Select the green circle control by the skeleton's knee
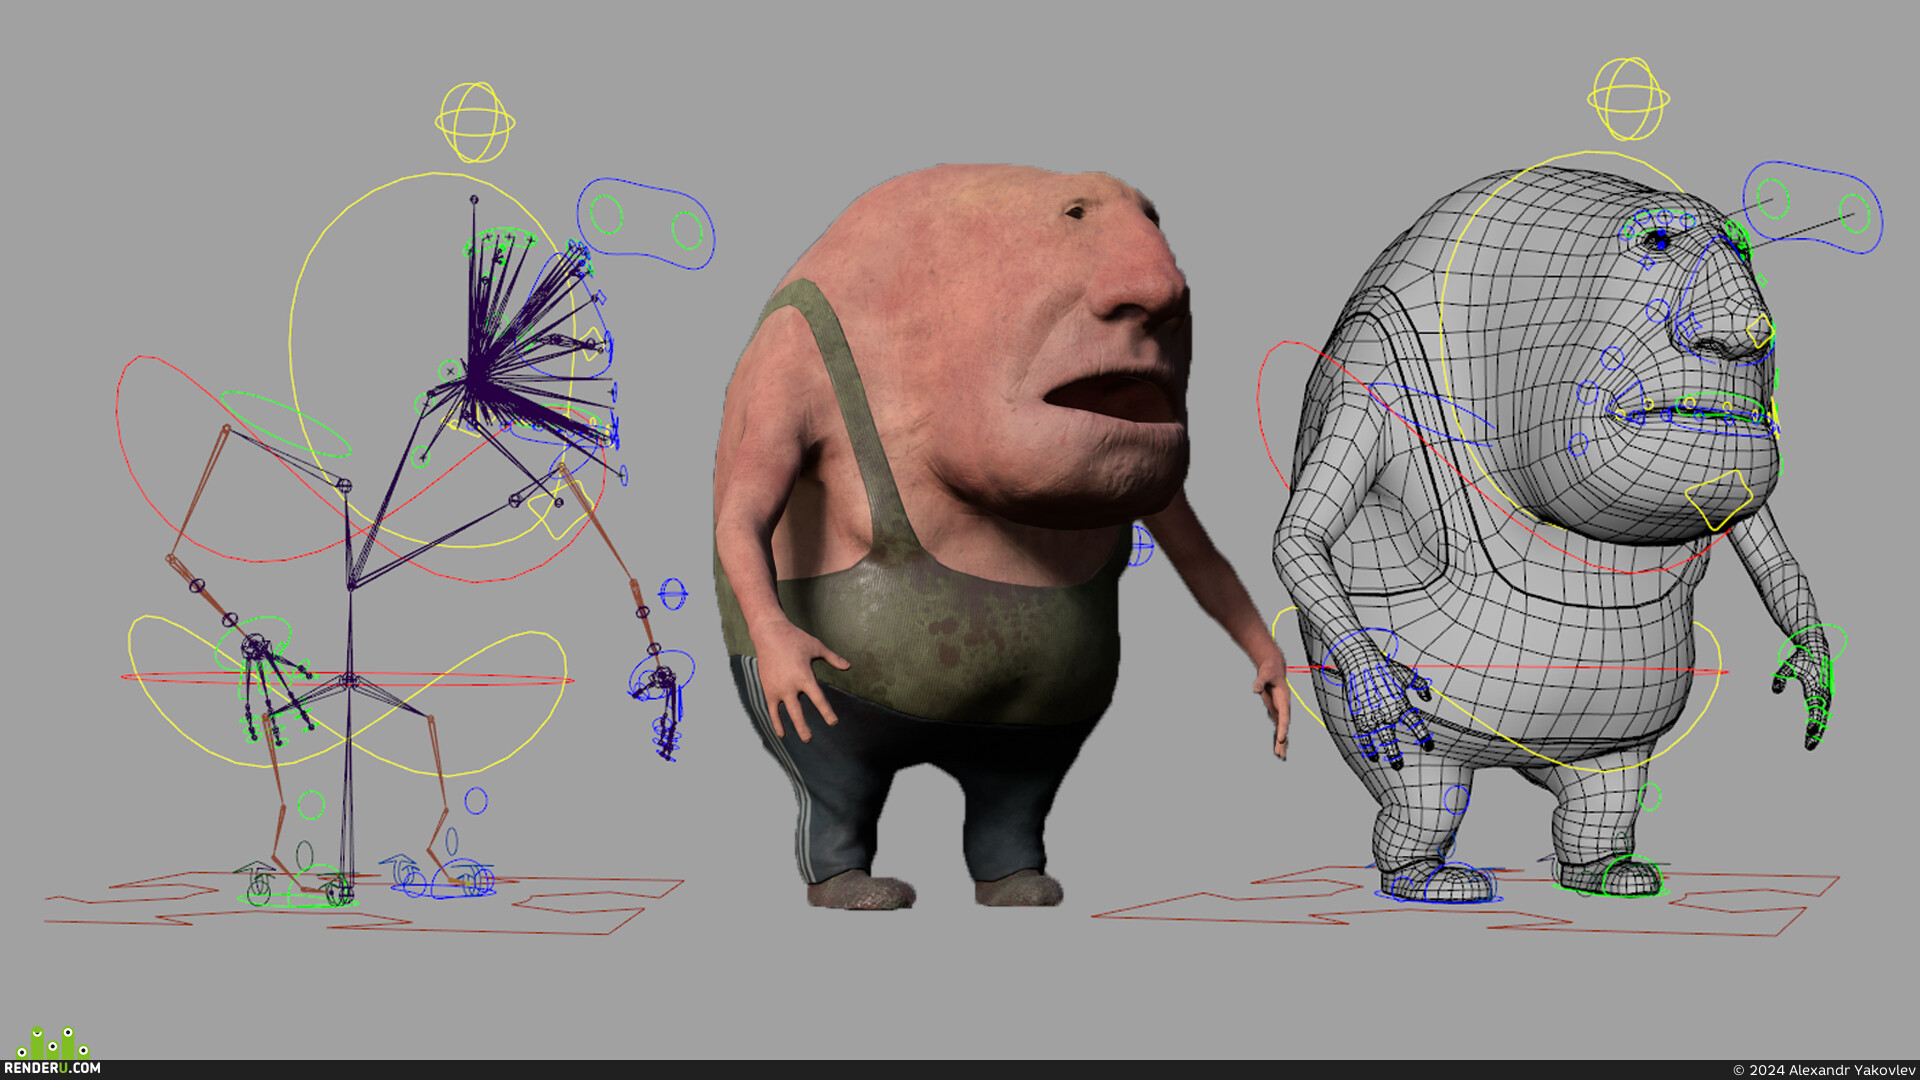 click(x=311, y=805)
